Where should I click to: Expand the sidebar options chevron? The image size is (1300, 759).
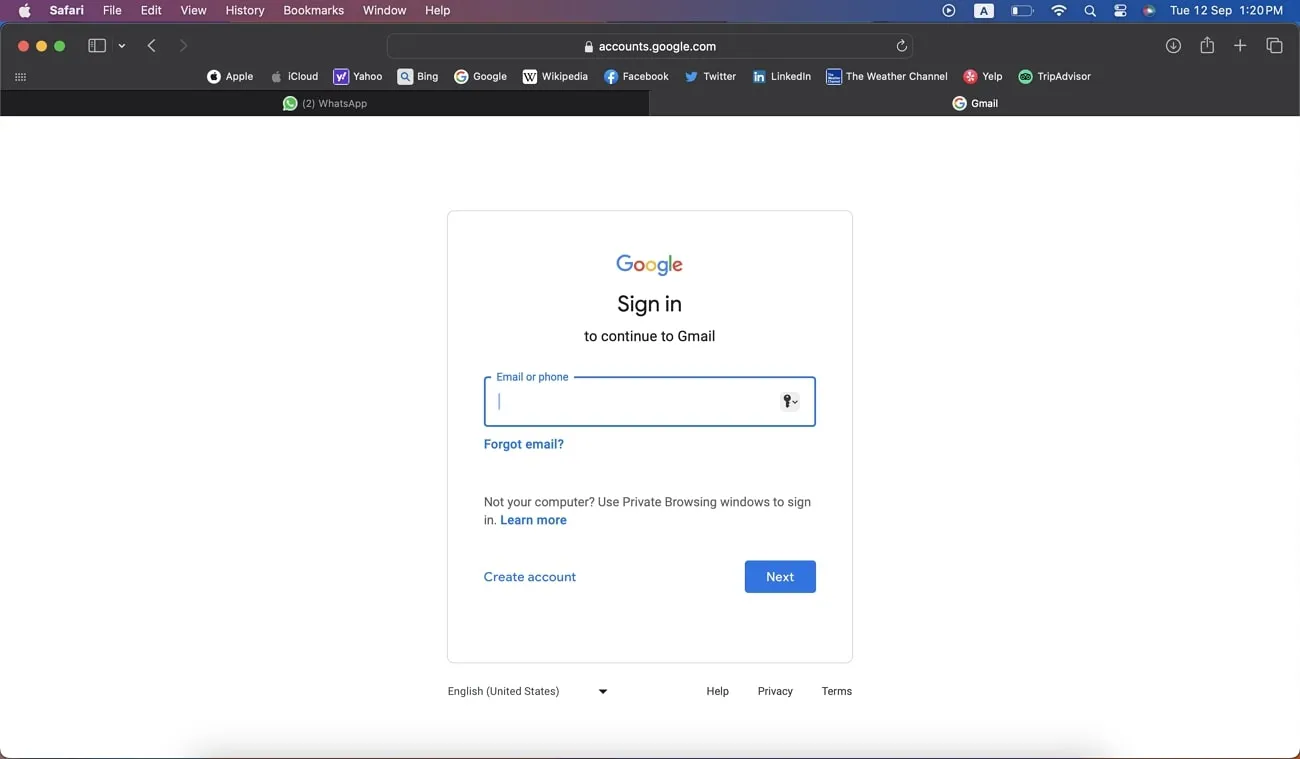coord(122,45)
